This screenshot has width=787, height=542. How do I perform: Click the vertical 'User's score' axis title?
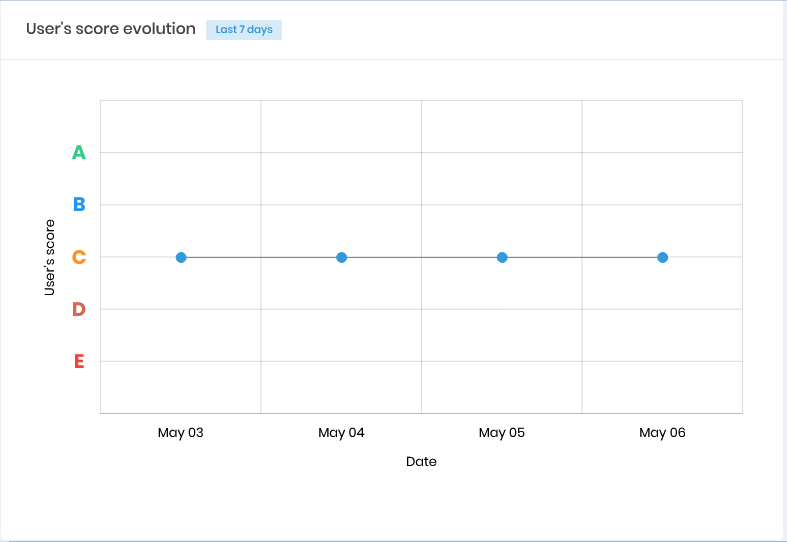pyautogui.click(x=49, y=257)
